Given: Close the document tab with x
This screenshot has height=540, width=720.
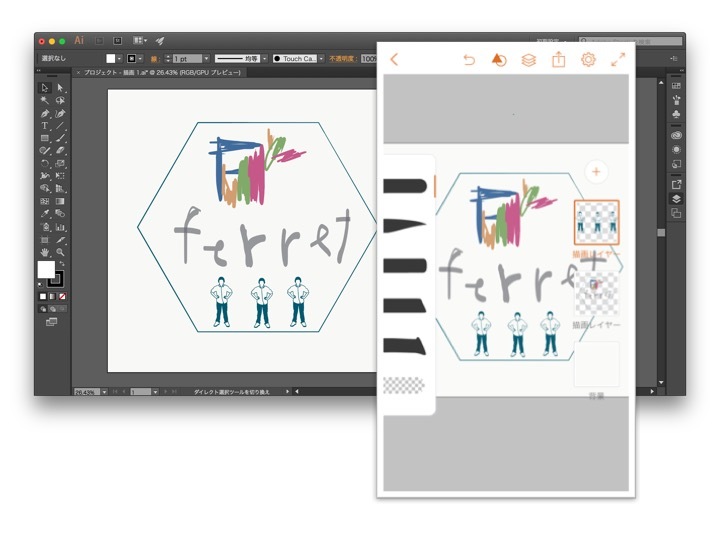Looking at the screenshot, I should coord(78,73).
